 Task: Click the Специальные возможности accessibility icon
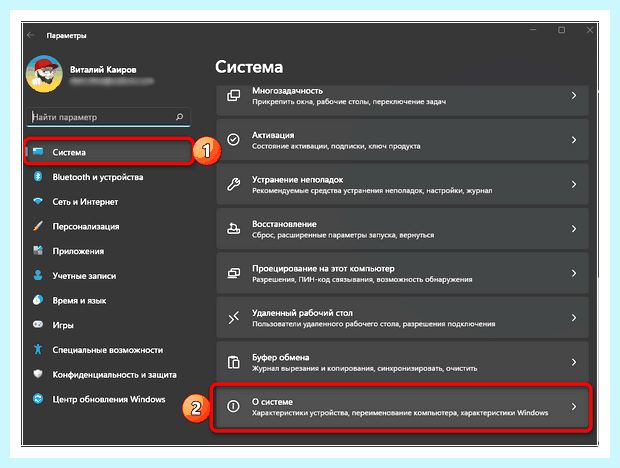pyautogui.click(x=38, y=349)
